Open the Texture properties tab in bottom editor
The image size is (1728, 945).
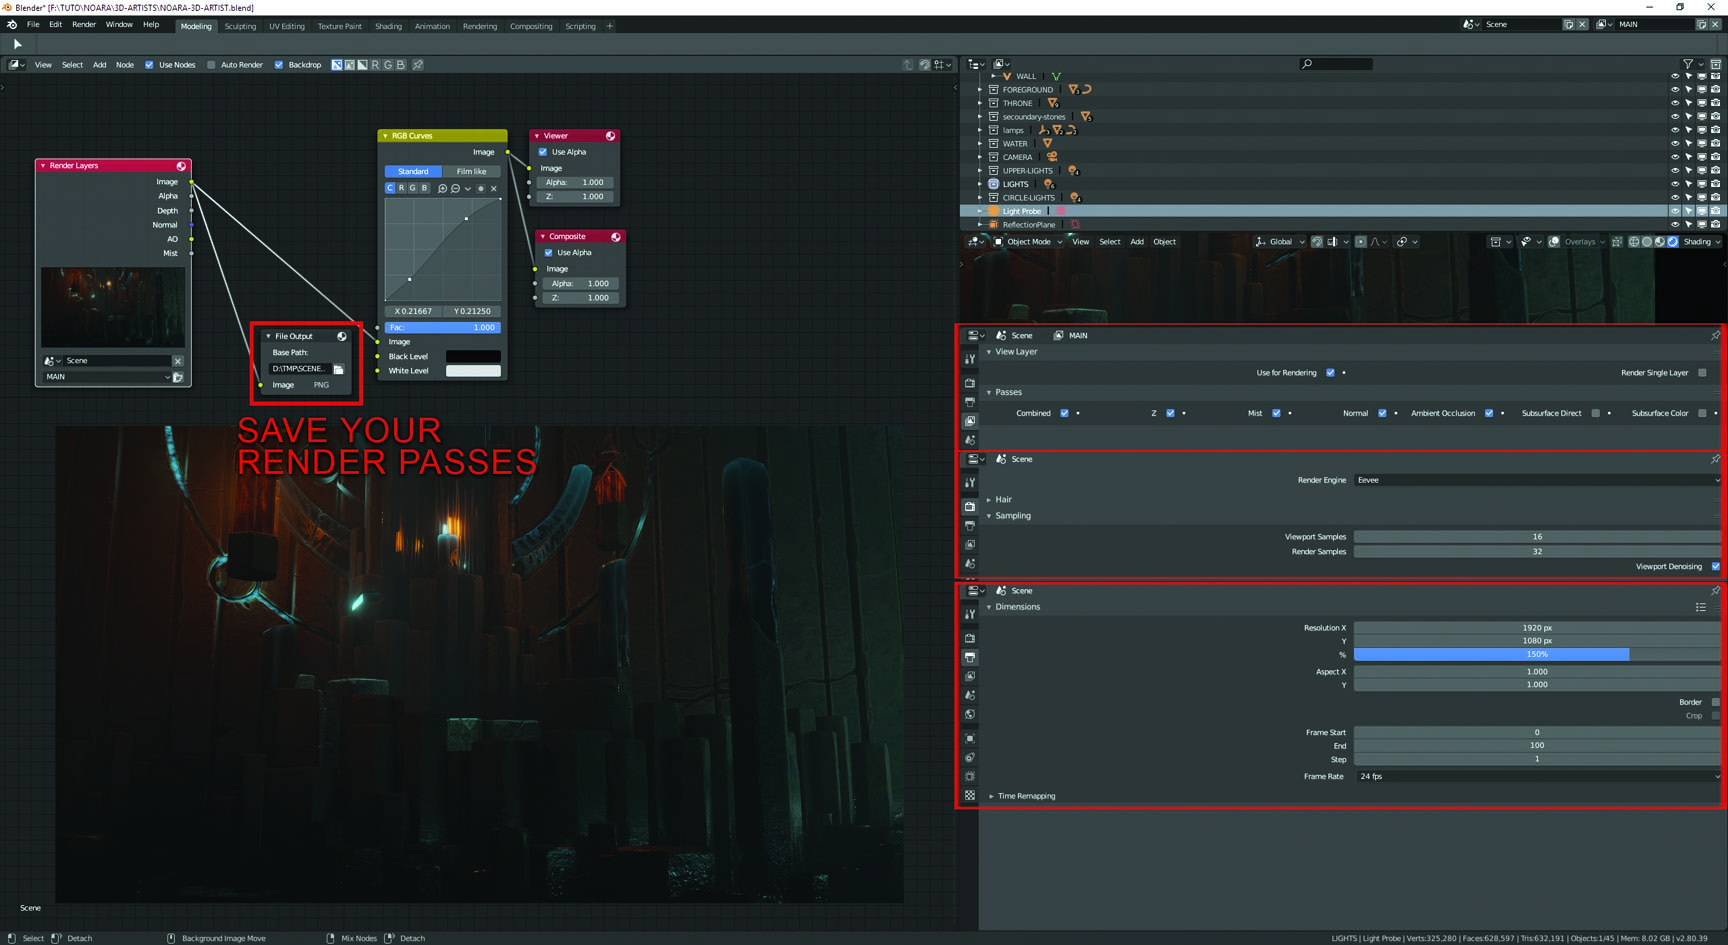[969, 795]
